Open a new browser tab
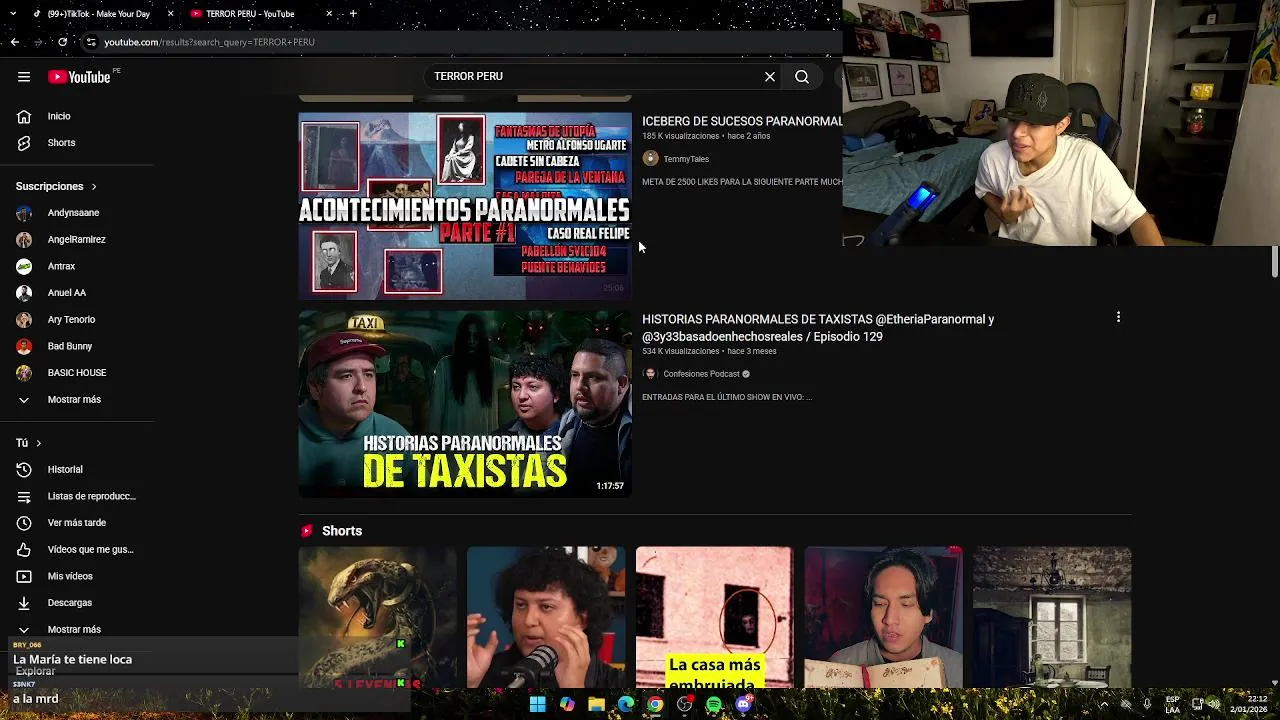This screenshot has width=1280, height=720. (x=353, y=13)
